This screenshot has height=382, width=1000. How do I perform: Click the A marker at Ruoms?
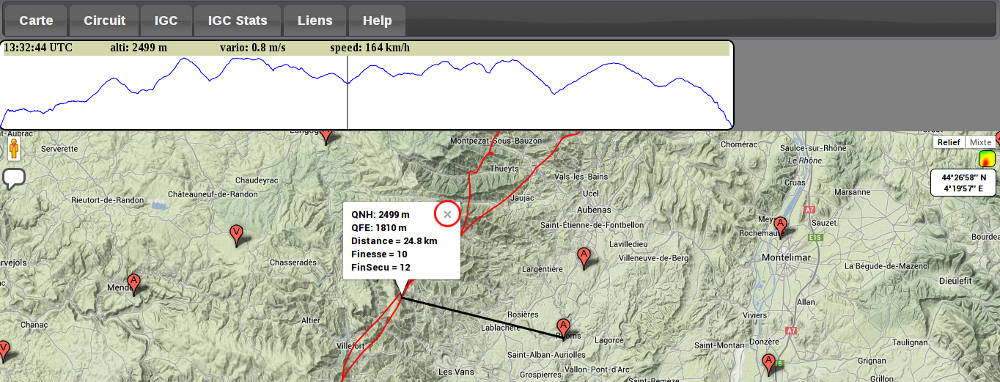(x=562, y=328)
